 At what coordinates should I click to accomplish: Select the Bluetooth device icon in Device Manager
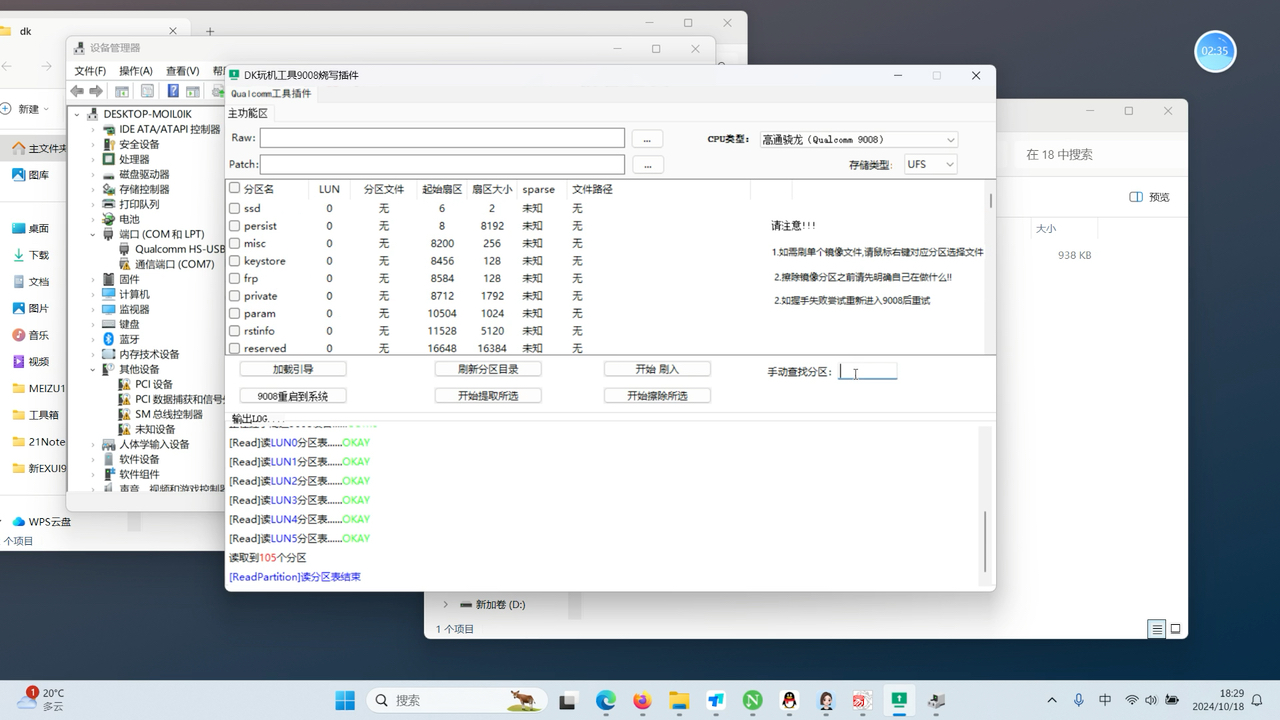point(109,339)
